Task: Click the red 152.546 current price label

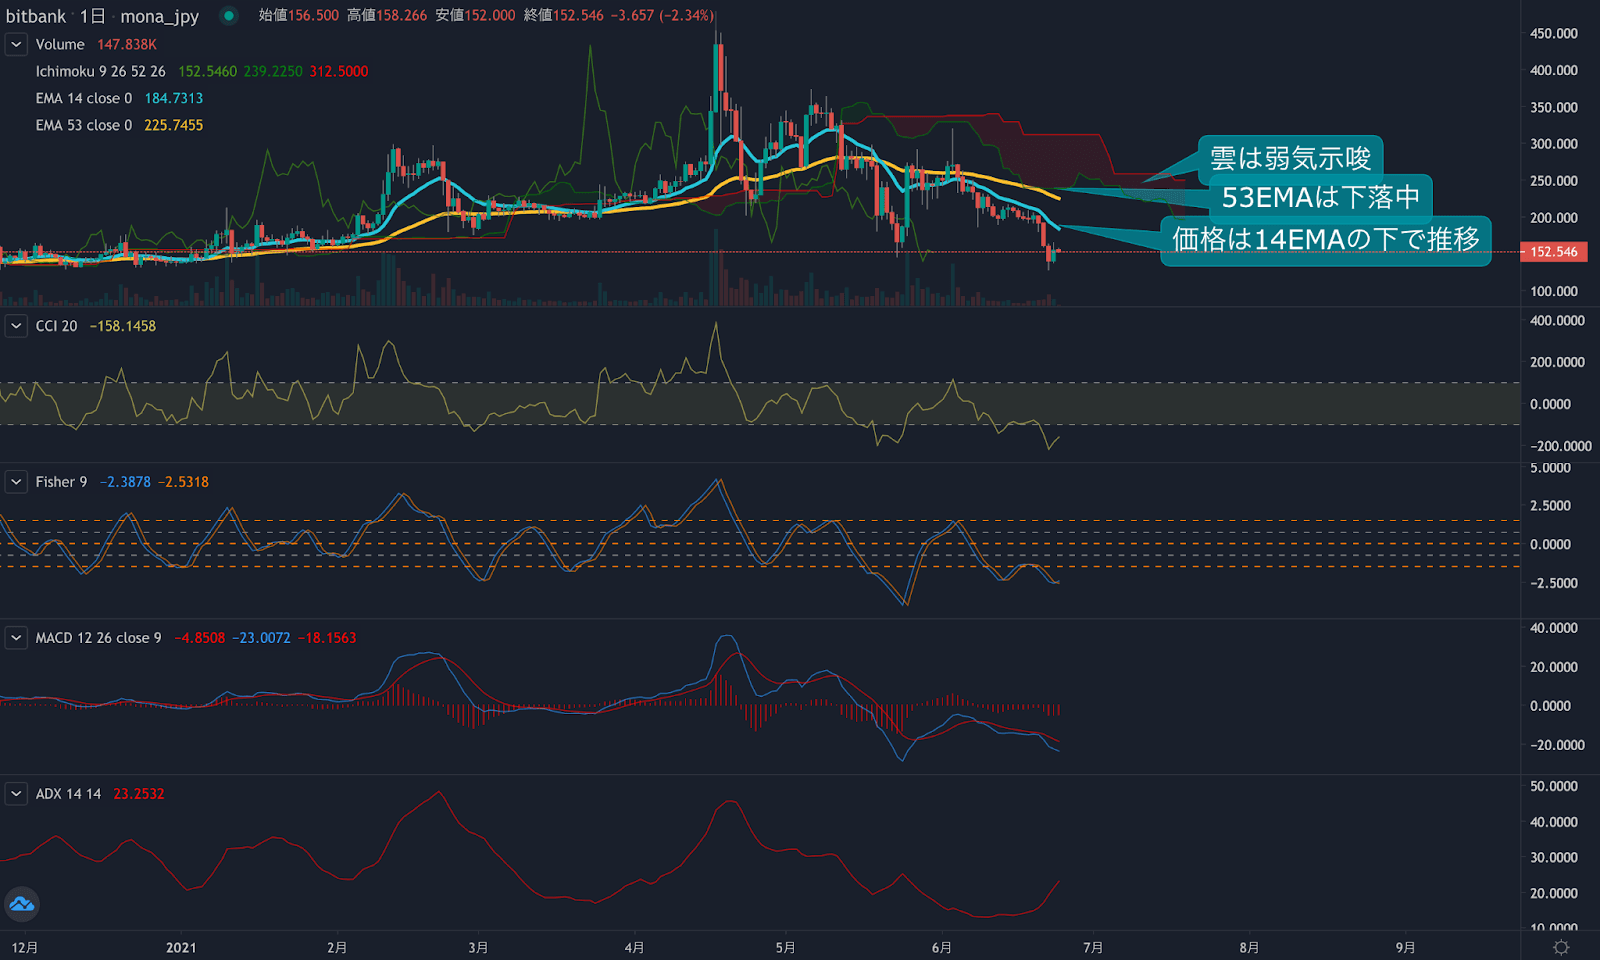Action: pyautogui.click(x=1553, y=252)
